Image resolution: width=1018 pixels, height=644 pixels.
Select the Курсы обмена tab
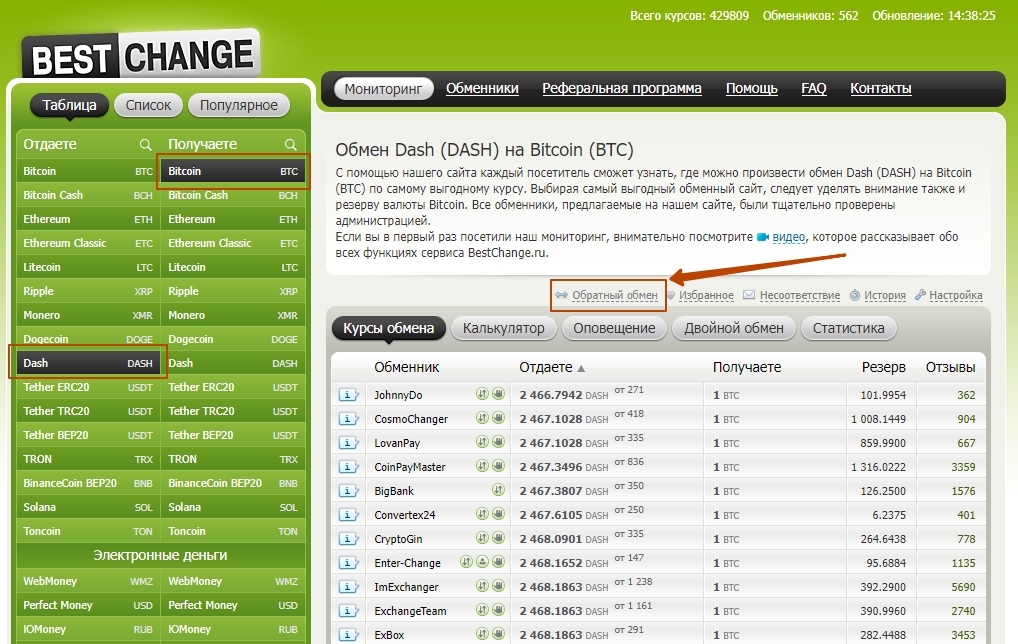(388, 328)
